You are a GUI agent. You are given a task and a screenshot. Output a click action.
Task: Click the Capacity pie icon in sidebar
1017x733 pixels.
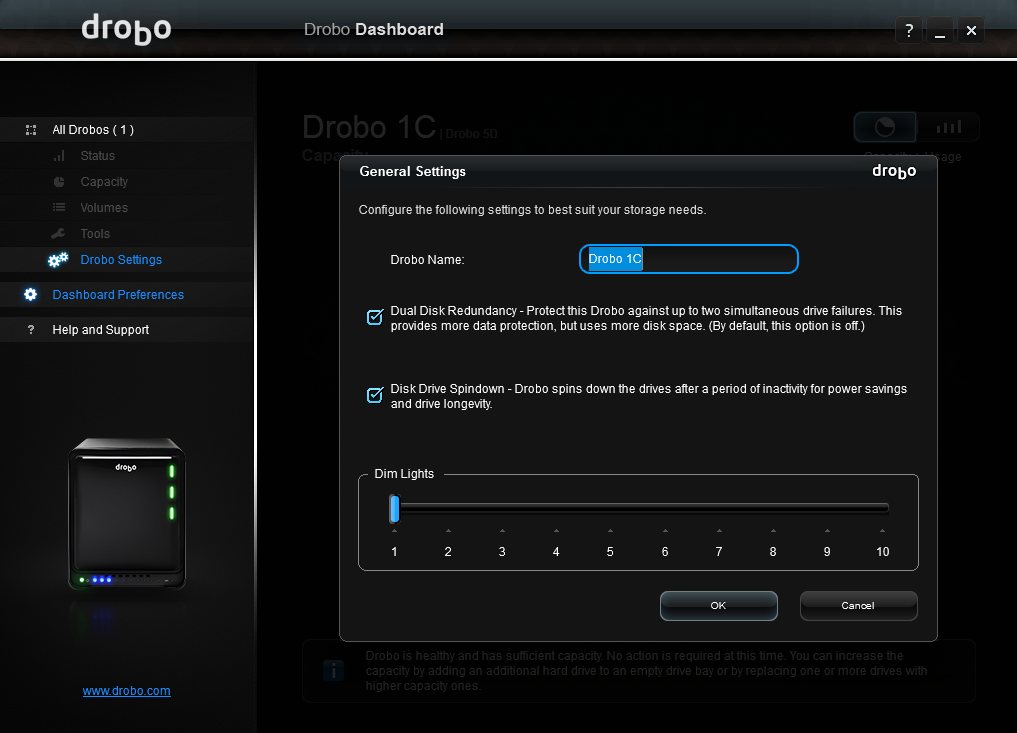coord(59,182)
